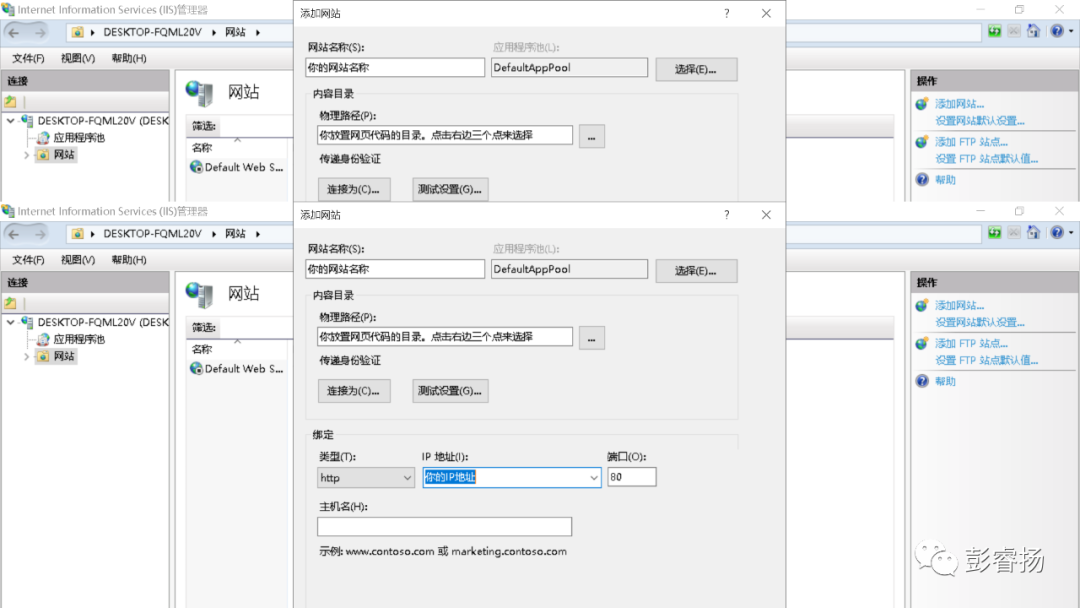The height and width of the screenshot is (608, 1080).
Task: Click 设置 FTP 站点默认值... link in lower 操作 pane
Action: (x=986, y=360)
